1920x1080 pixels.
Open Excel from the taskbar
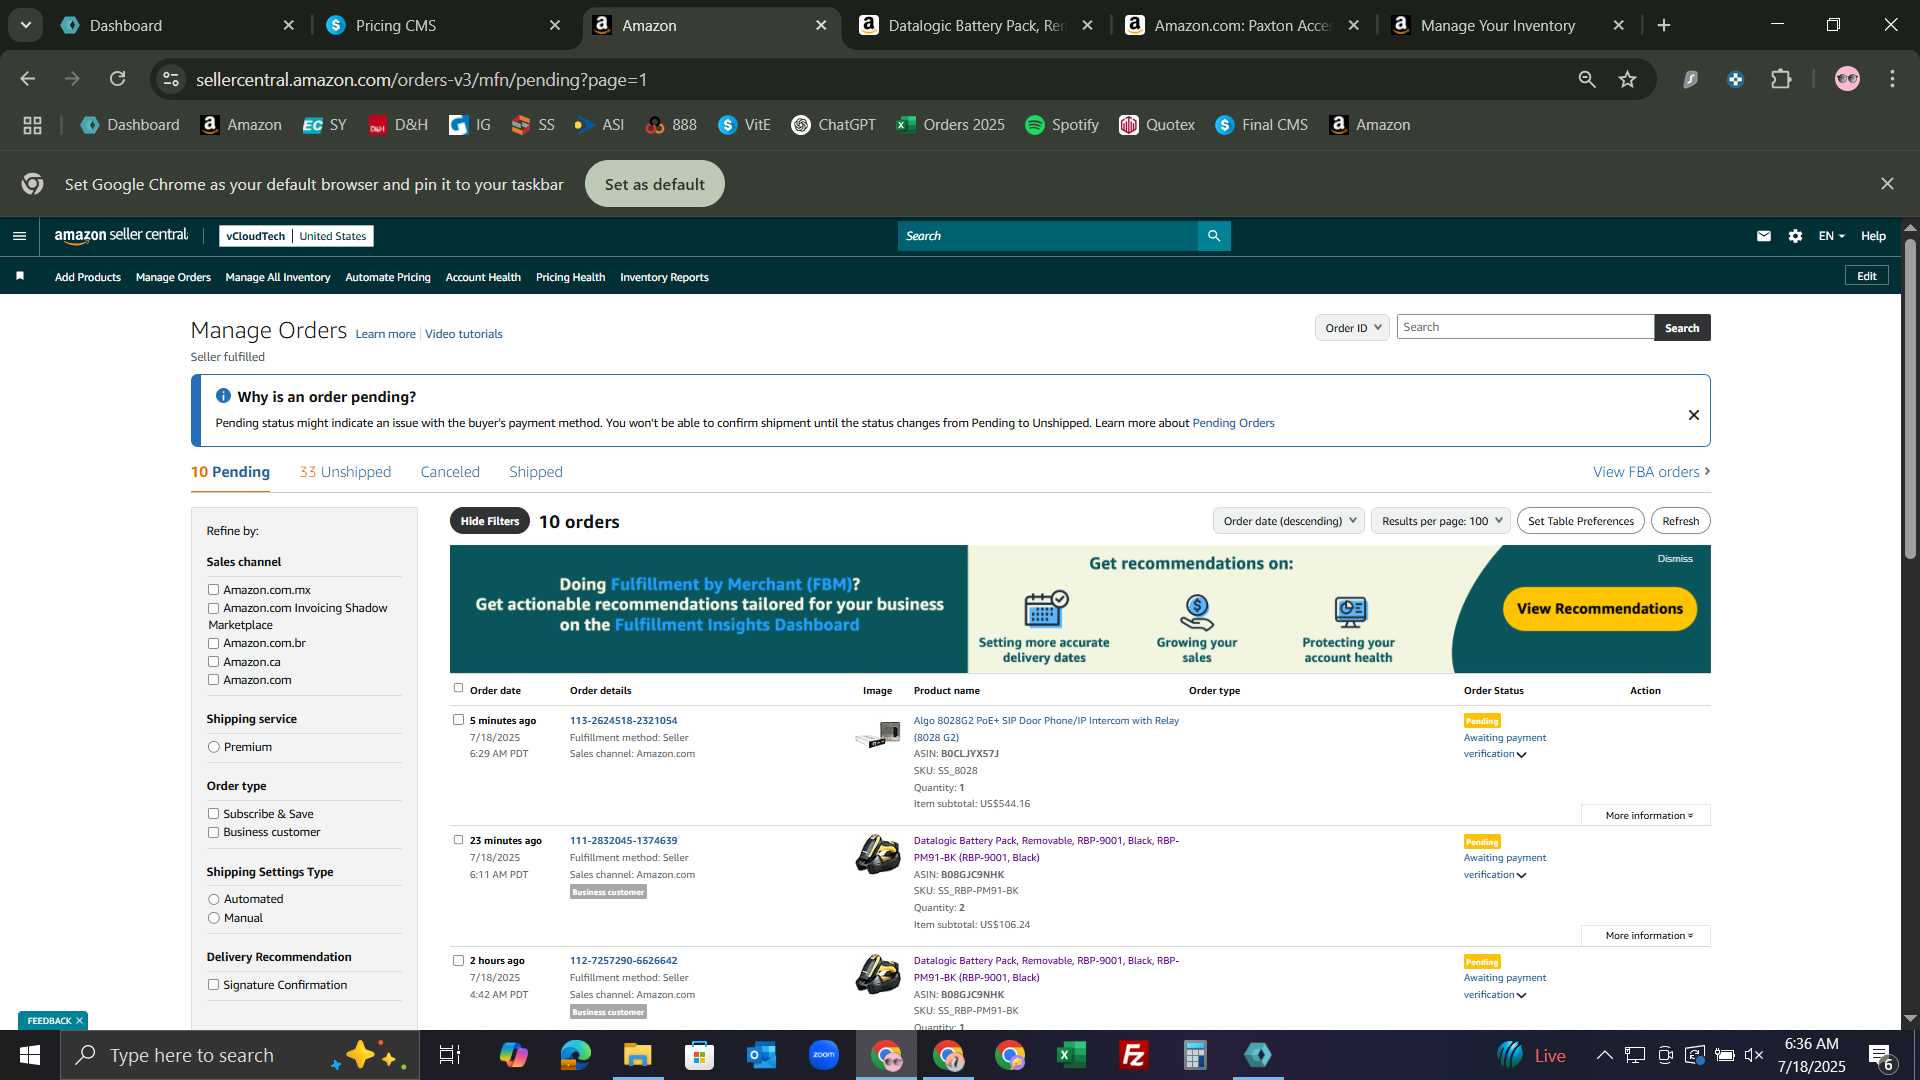(x=1072, y=1055)
